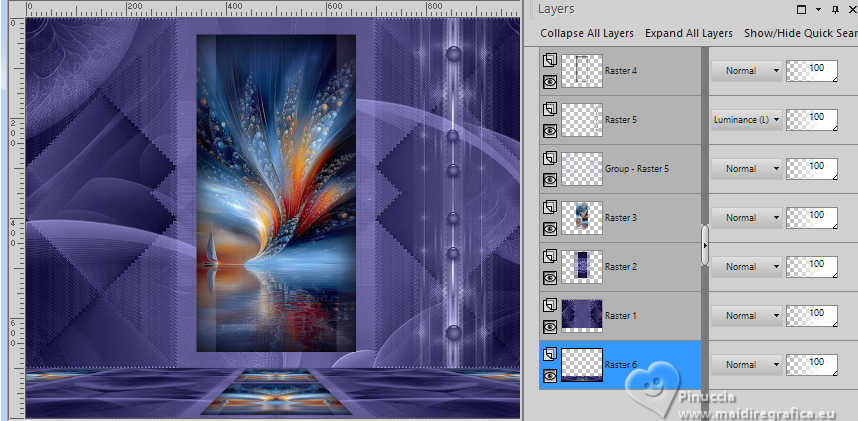Click Expand All Layers
Image resolution: width=858 pixels, height=421 pixels.
coord(688,33)
